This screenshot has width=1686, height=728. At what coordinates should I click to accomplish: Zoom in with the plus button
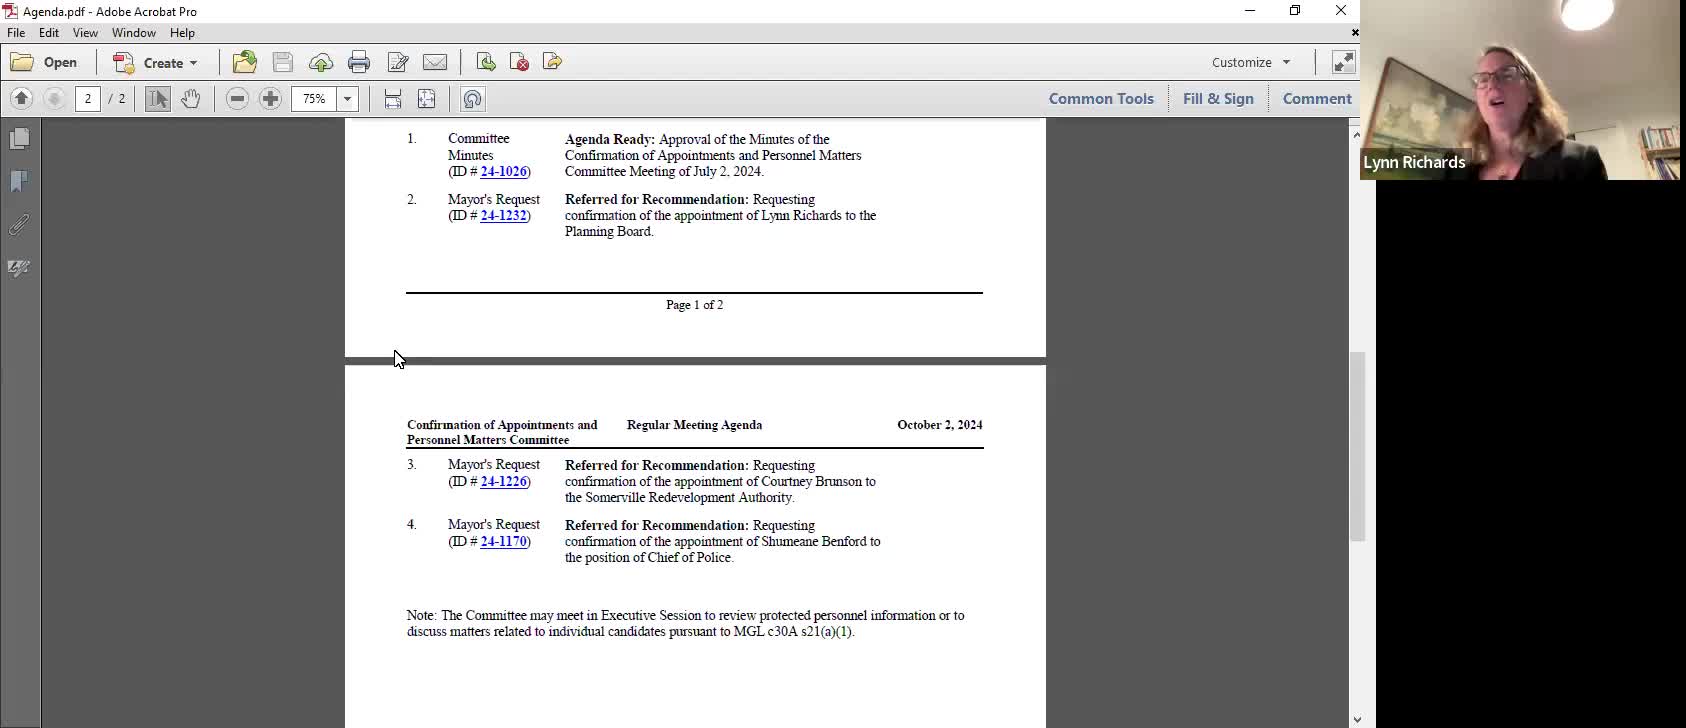(x=270, y=98)
